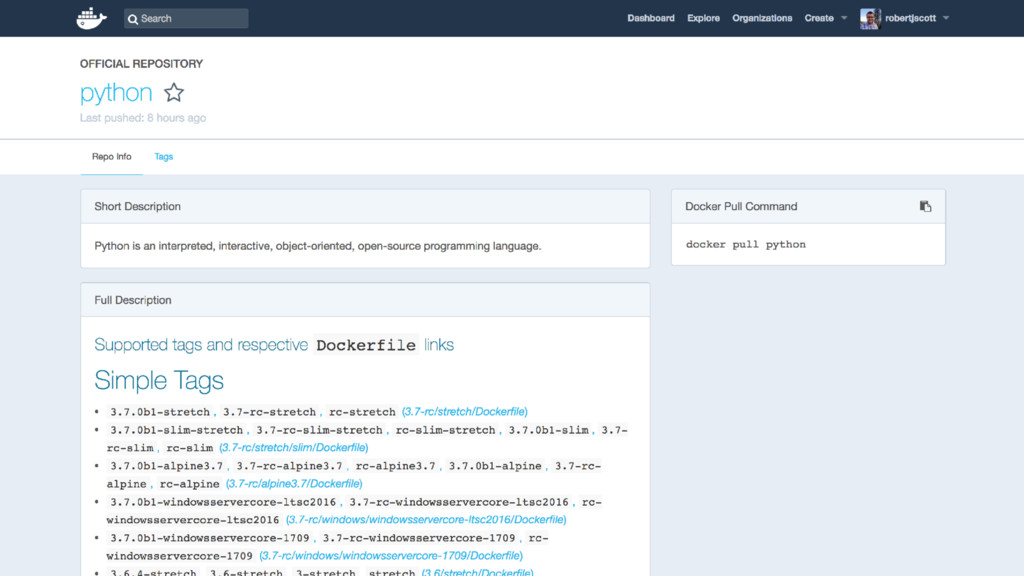Focus the Search input field
The width and height of the screenshot is (1024, 576).
186,18
